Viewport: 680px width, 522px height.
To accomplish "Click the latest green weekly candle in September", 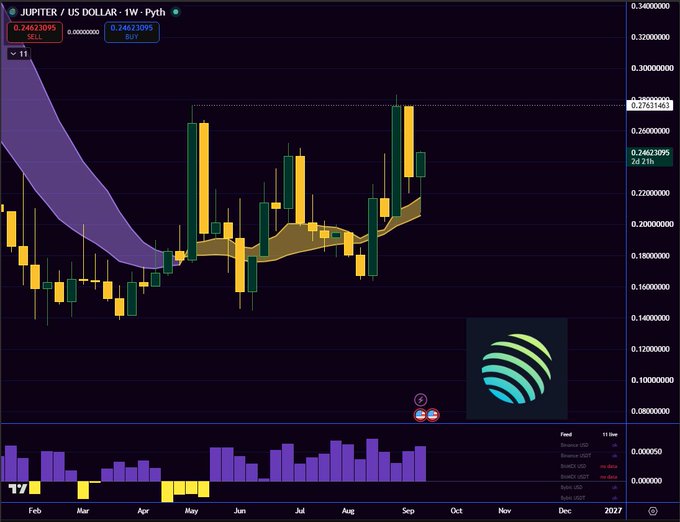I will (x=421, y=164).
